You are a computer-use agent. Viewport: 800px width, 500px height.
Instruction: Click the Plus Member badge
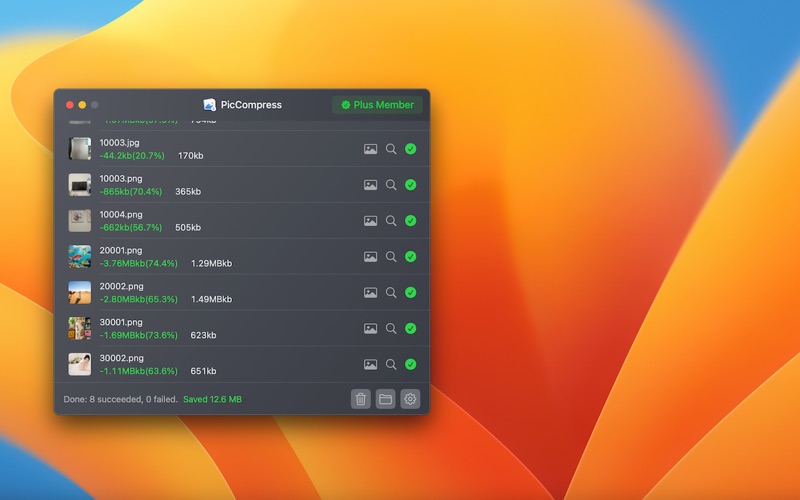(x=377, y=105)
